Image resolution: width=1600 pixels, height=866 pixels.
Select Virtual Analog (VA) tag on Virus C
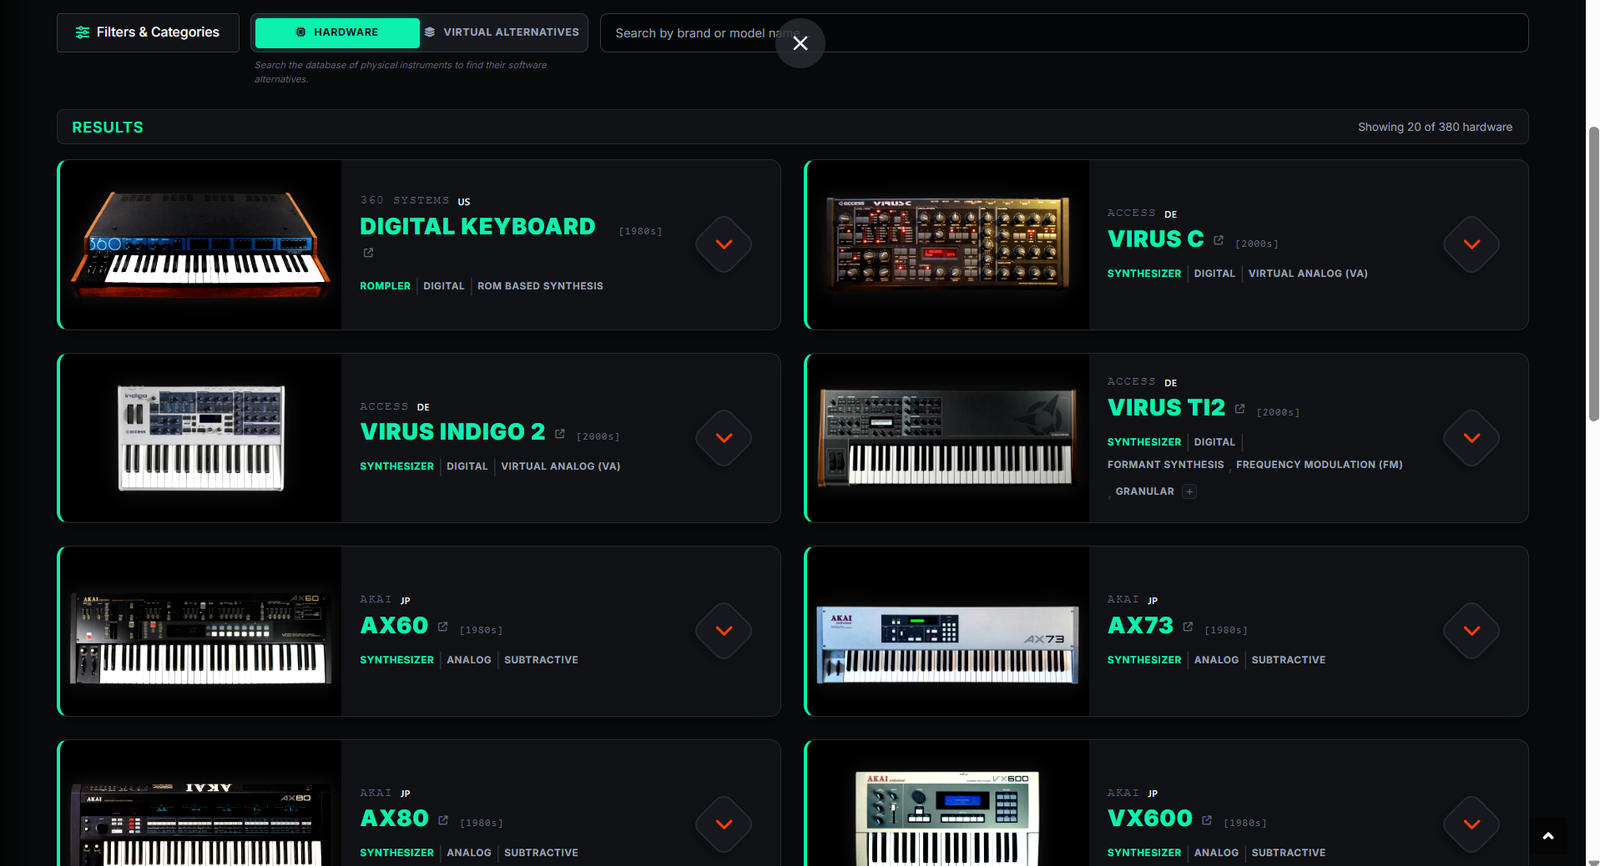1308,274
